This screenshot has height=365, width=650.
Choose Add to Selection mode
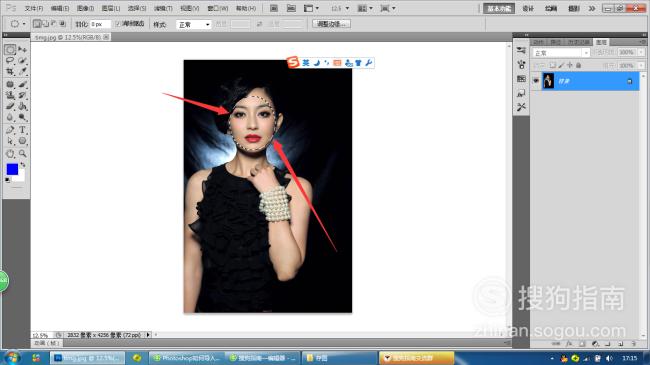[x=45, y=24]
